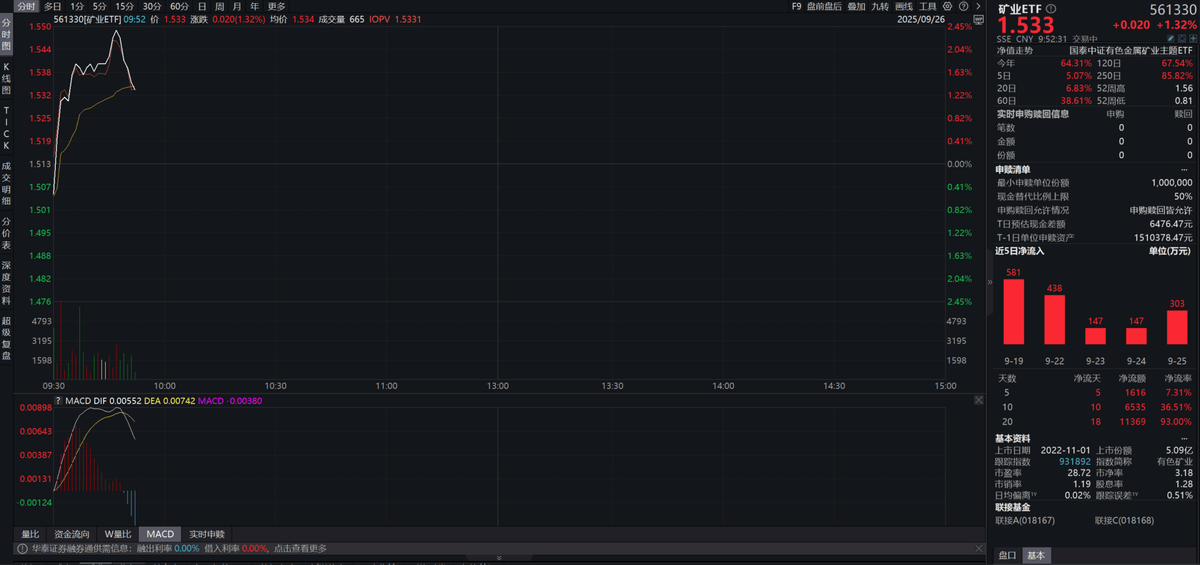Viewport: 1200px width, 565px height.
Task: Switch to the 量比 indicator tab
Action: 29,534
